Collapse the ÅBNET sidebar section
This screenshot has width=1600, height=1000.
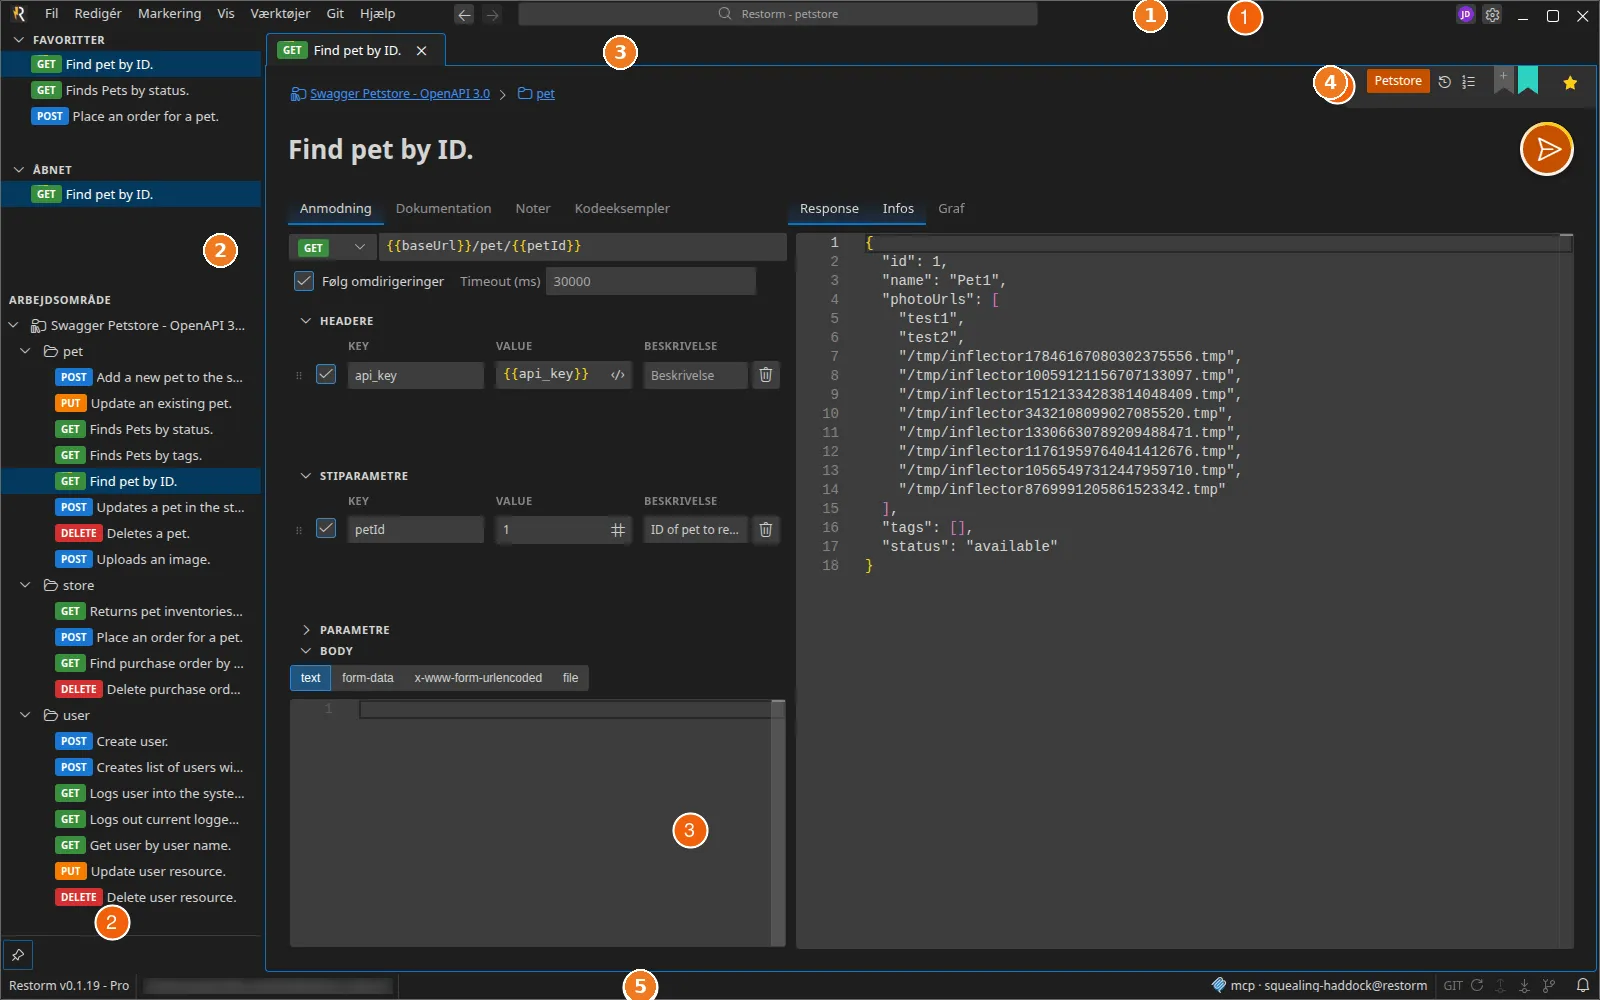coord(19,170)
